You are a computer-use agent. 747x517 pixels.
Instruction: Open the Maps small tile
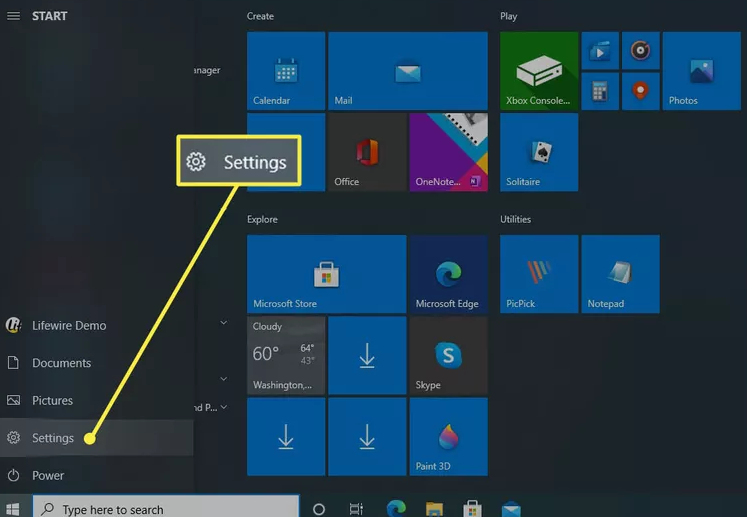[640, 91]
